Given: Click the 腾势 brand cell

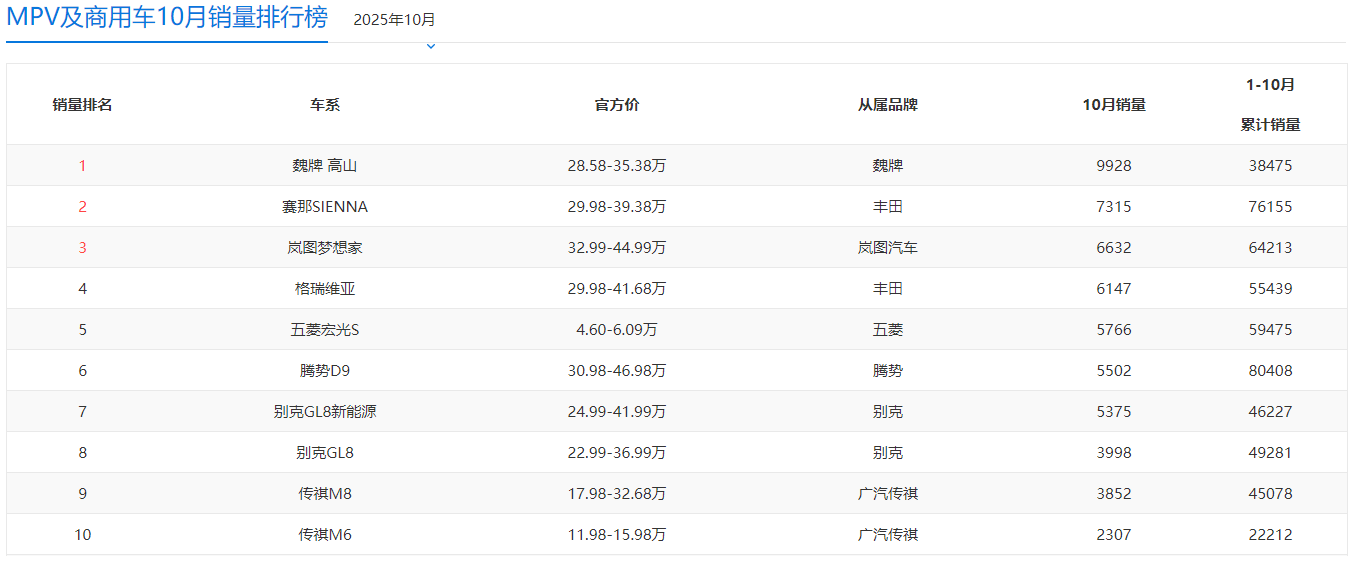Looking at the screenshot, I should (x=887, y=371).
